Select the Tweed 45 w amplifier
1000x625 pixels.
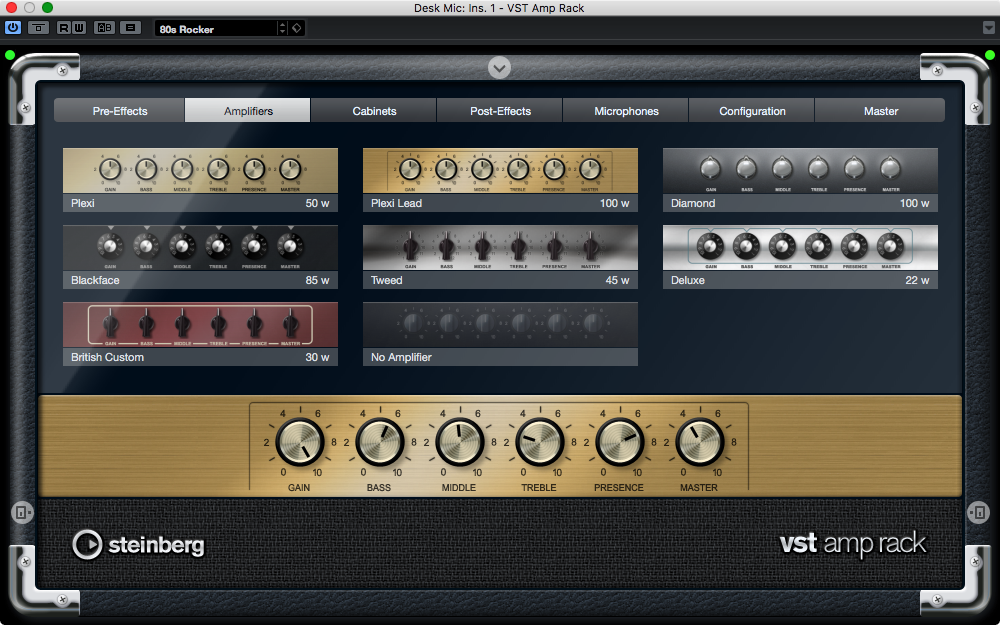(x=500, y=256)
